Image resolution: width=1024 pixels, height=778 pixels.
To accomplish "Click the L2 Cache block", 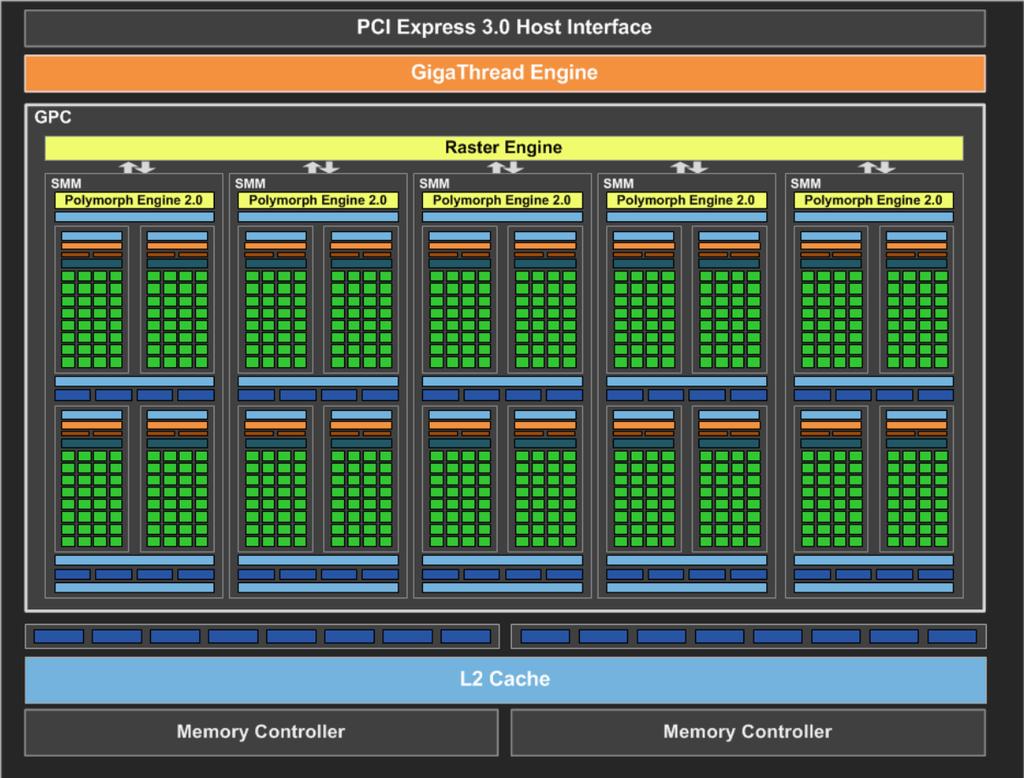I will coord(505,679).
